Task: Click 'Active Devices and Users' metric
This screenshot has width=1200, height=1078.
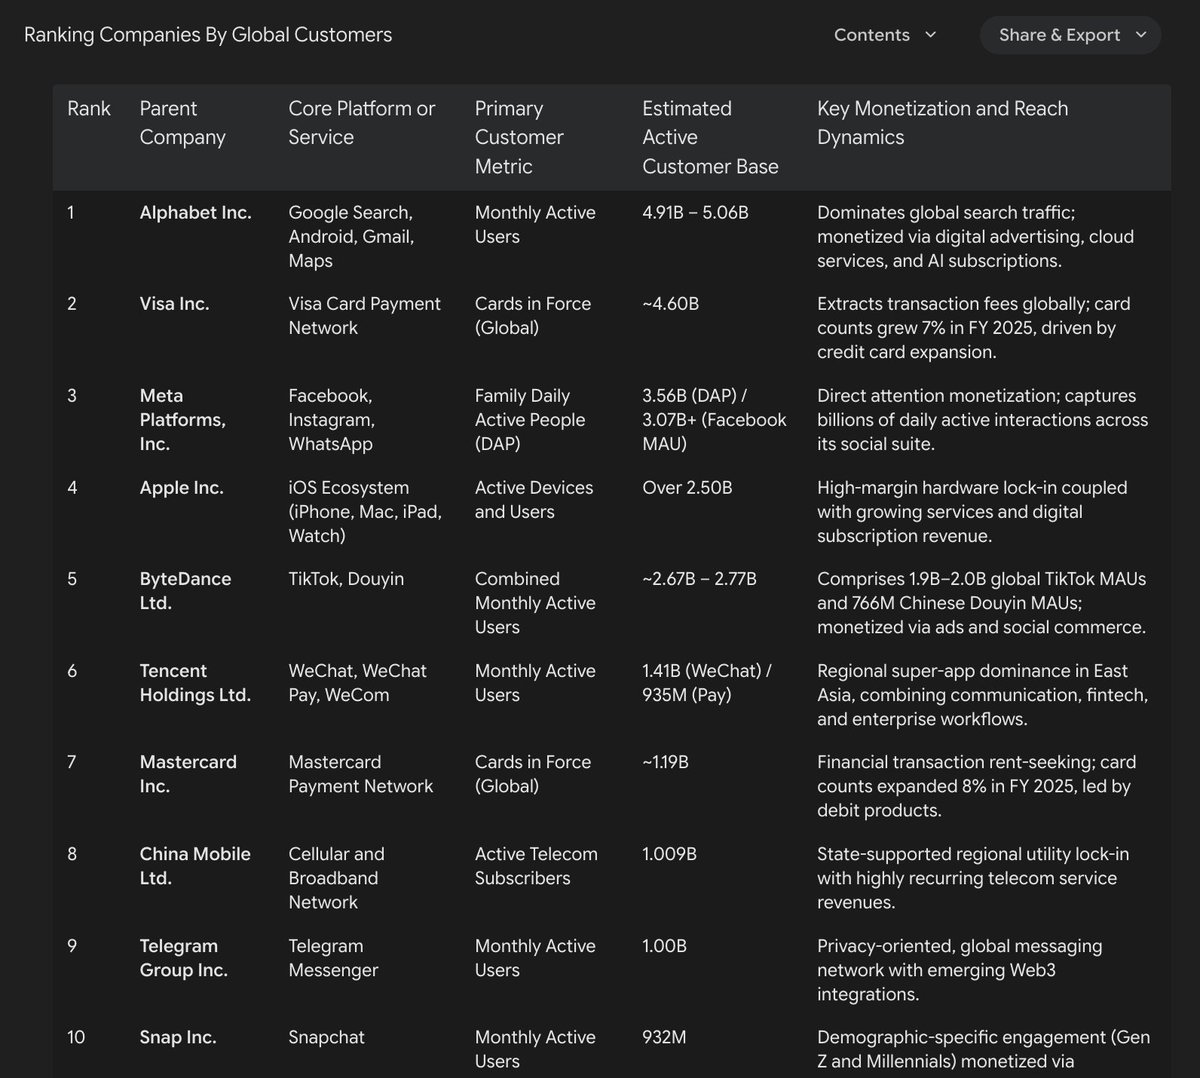Action: 534,500
